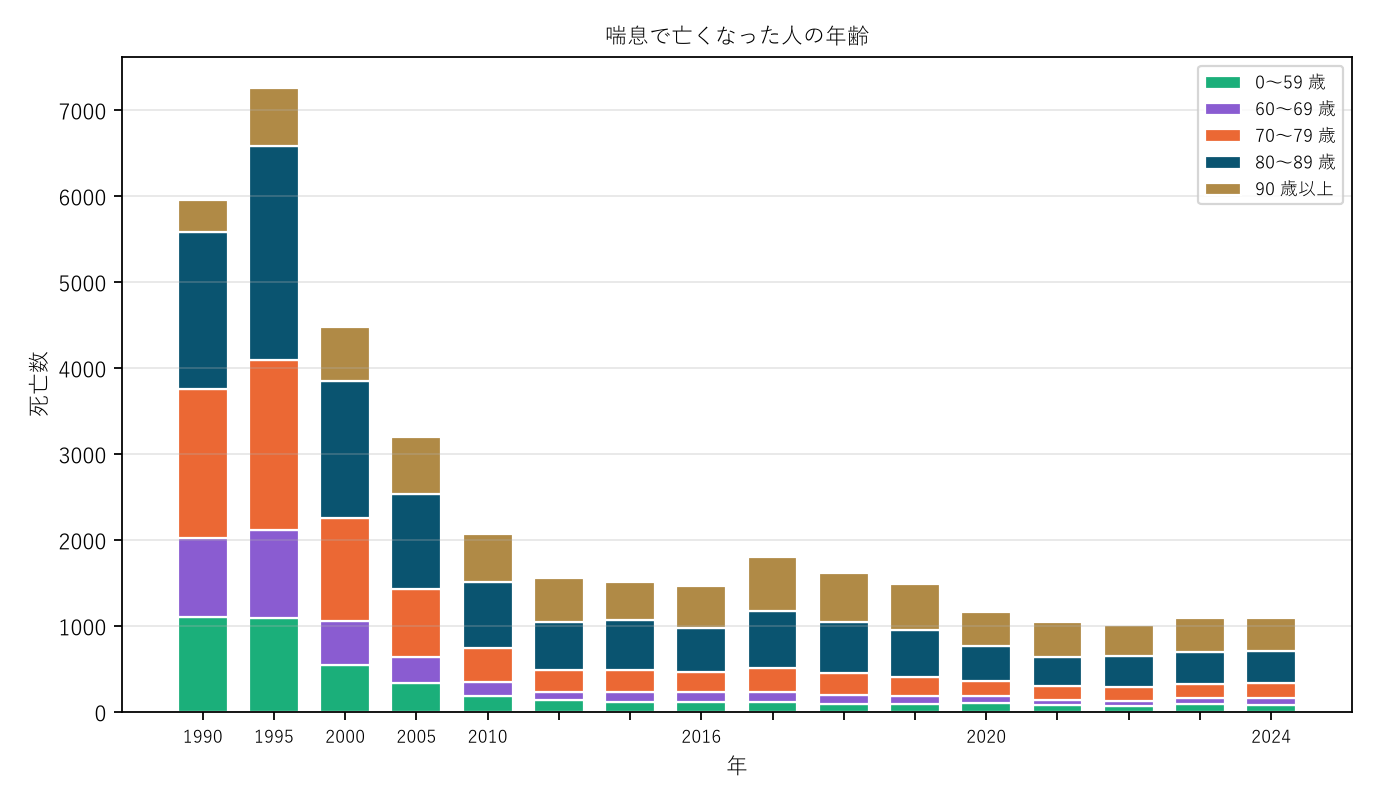Select the y-axis label '死亡数'
Viewport: 1376px width, 800px height.
[x=38, y=384]
